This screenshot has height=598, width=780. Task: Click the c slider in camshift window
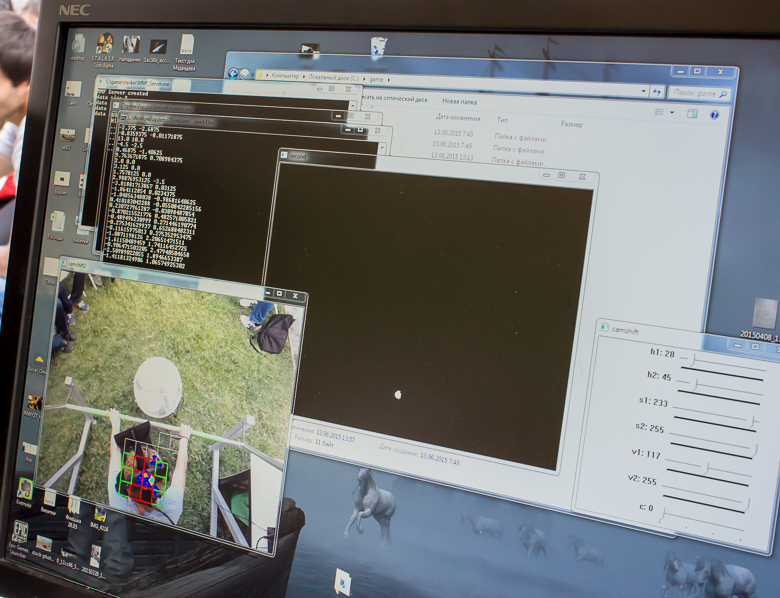(x=701, y=520)
